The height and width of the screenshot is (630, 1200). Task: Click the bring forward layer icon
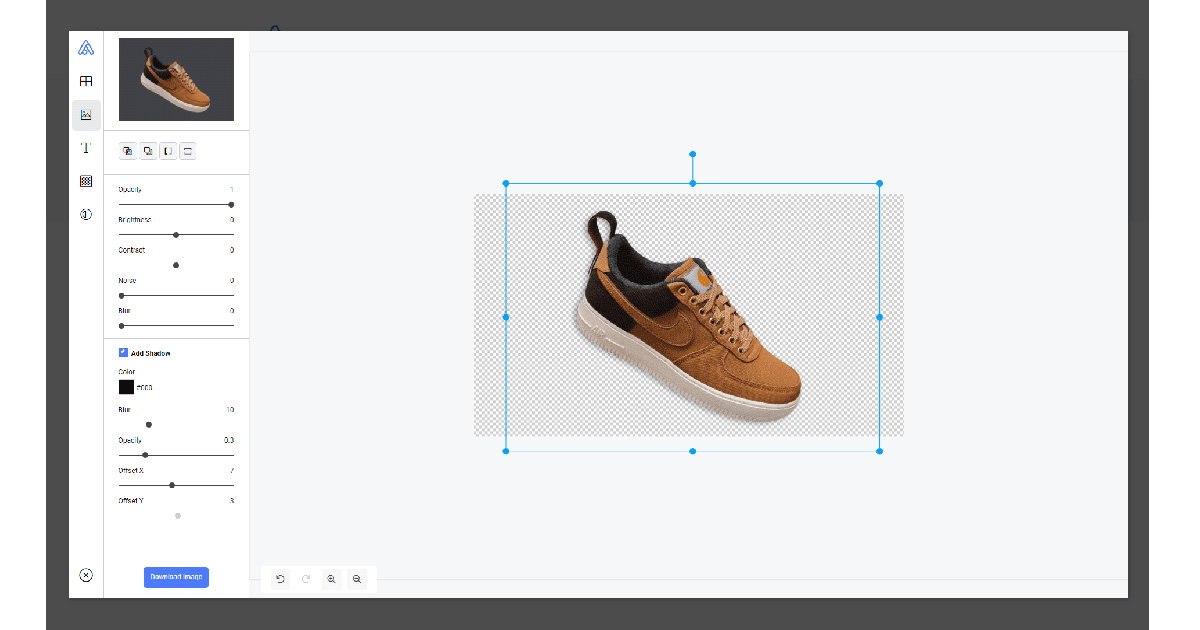point(128,151)
